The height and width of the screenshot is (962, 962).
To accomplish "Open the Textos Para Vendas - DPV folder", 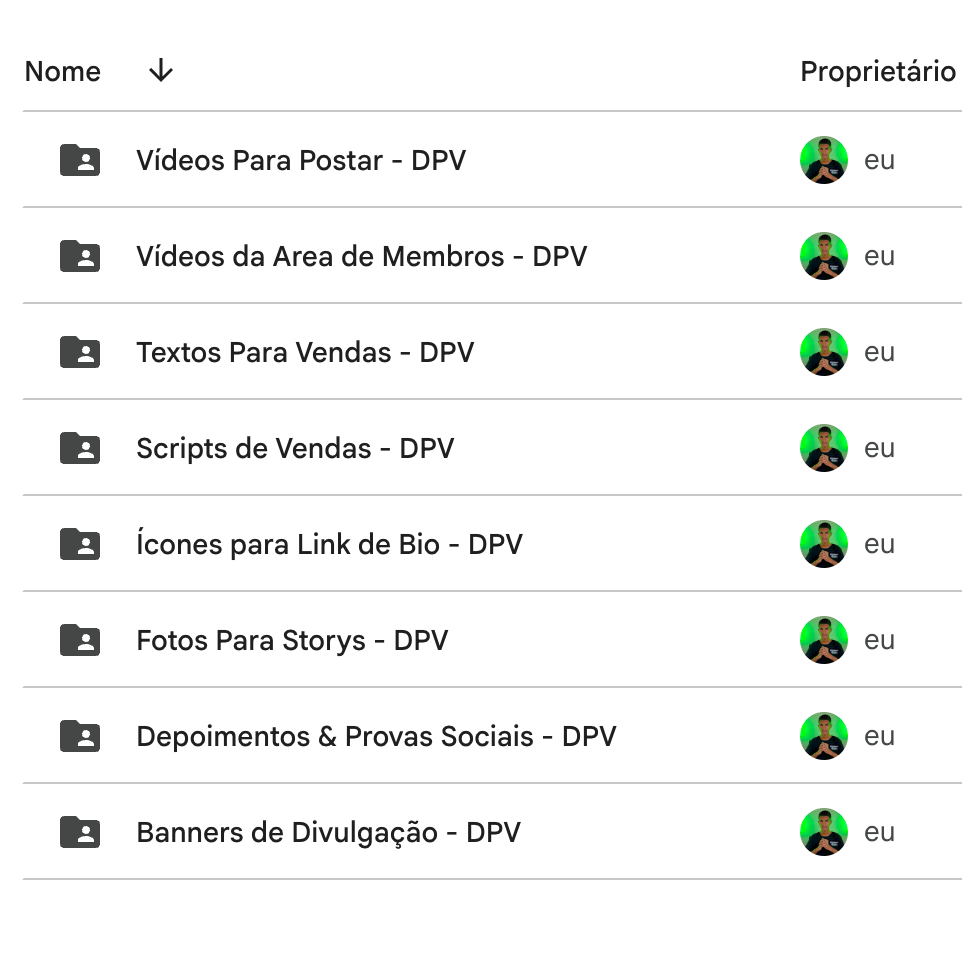I will 305,352.
